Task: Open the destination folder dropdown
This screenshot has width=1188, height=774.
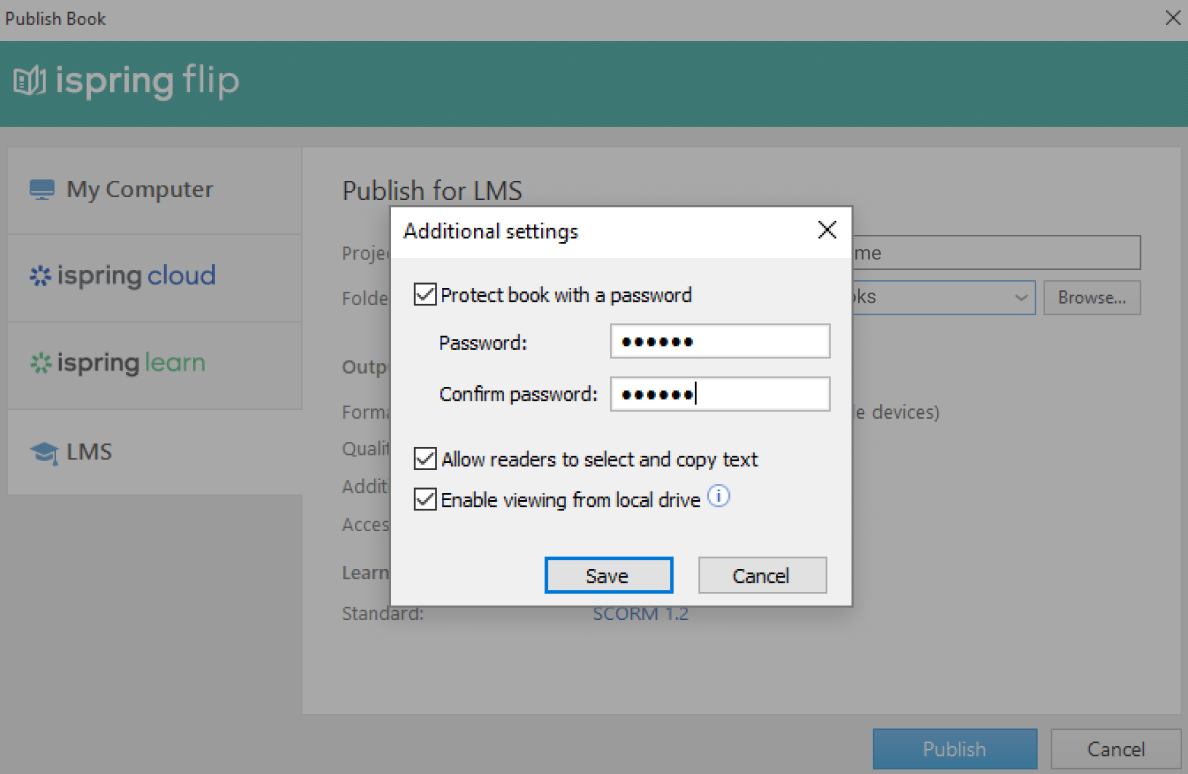Action: (1021, 297)
